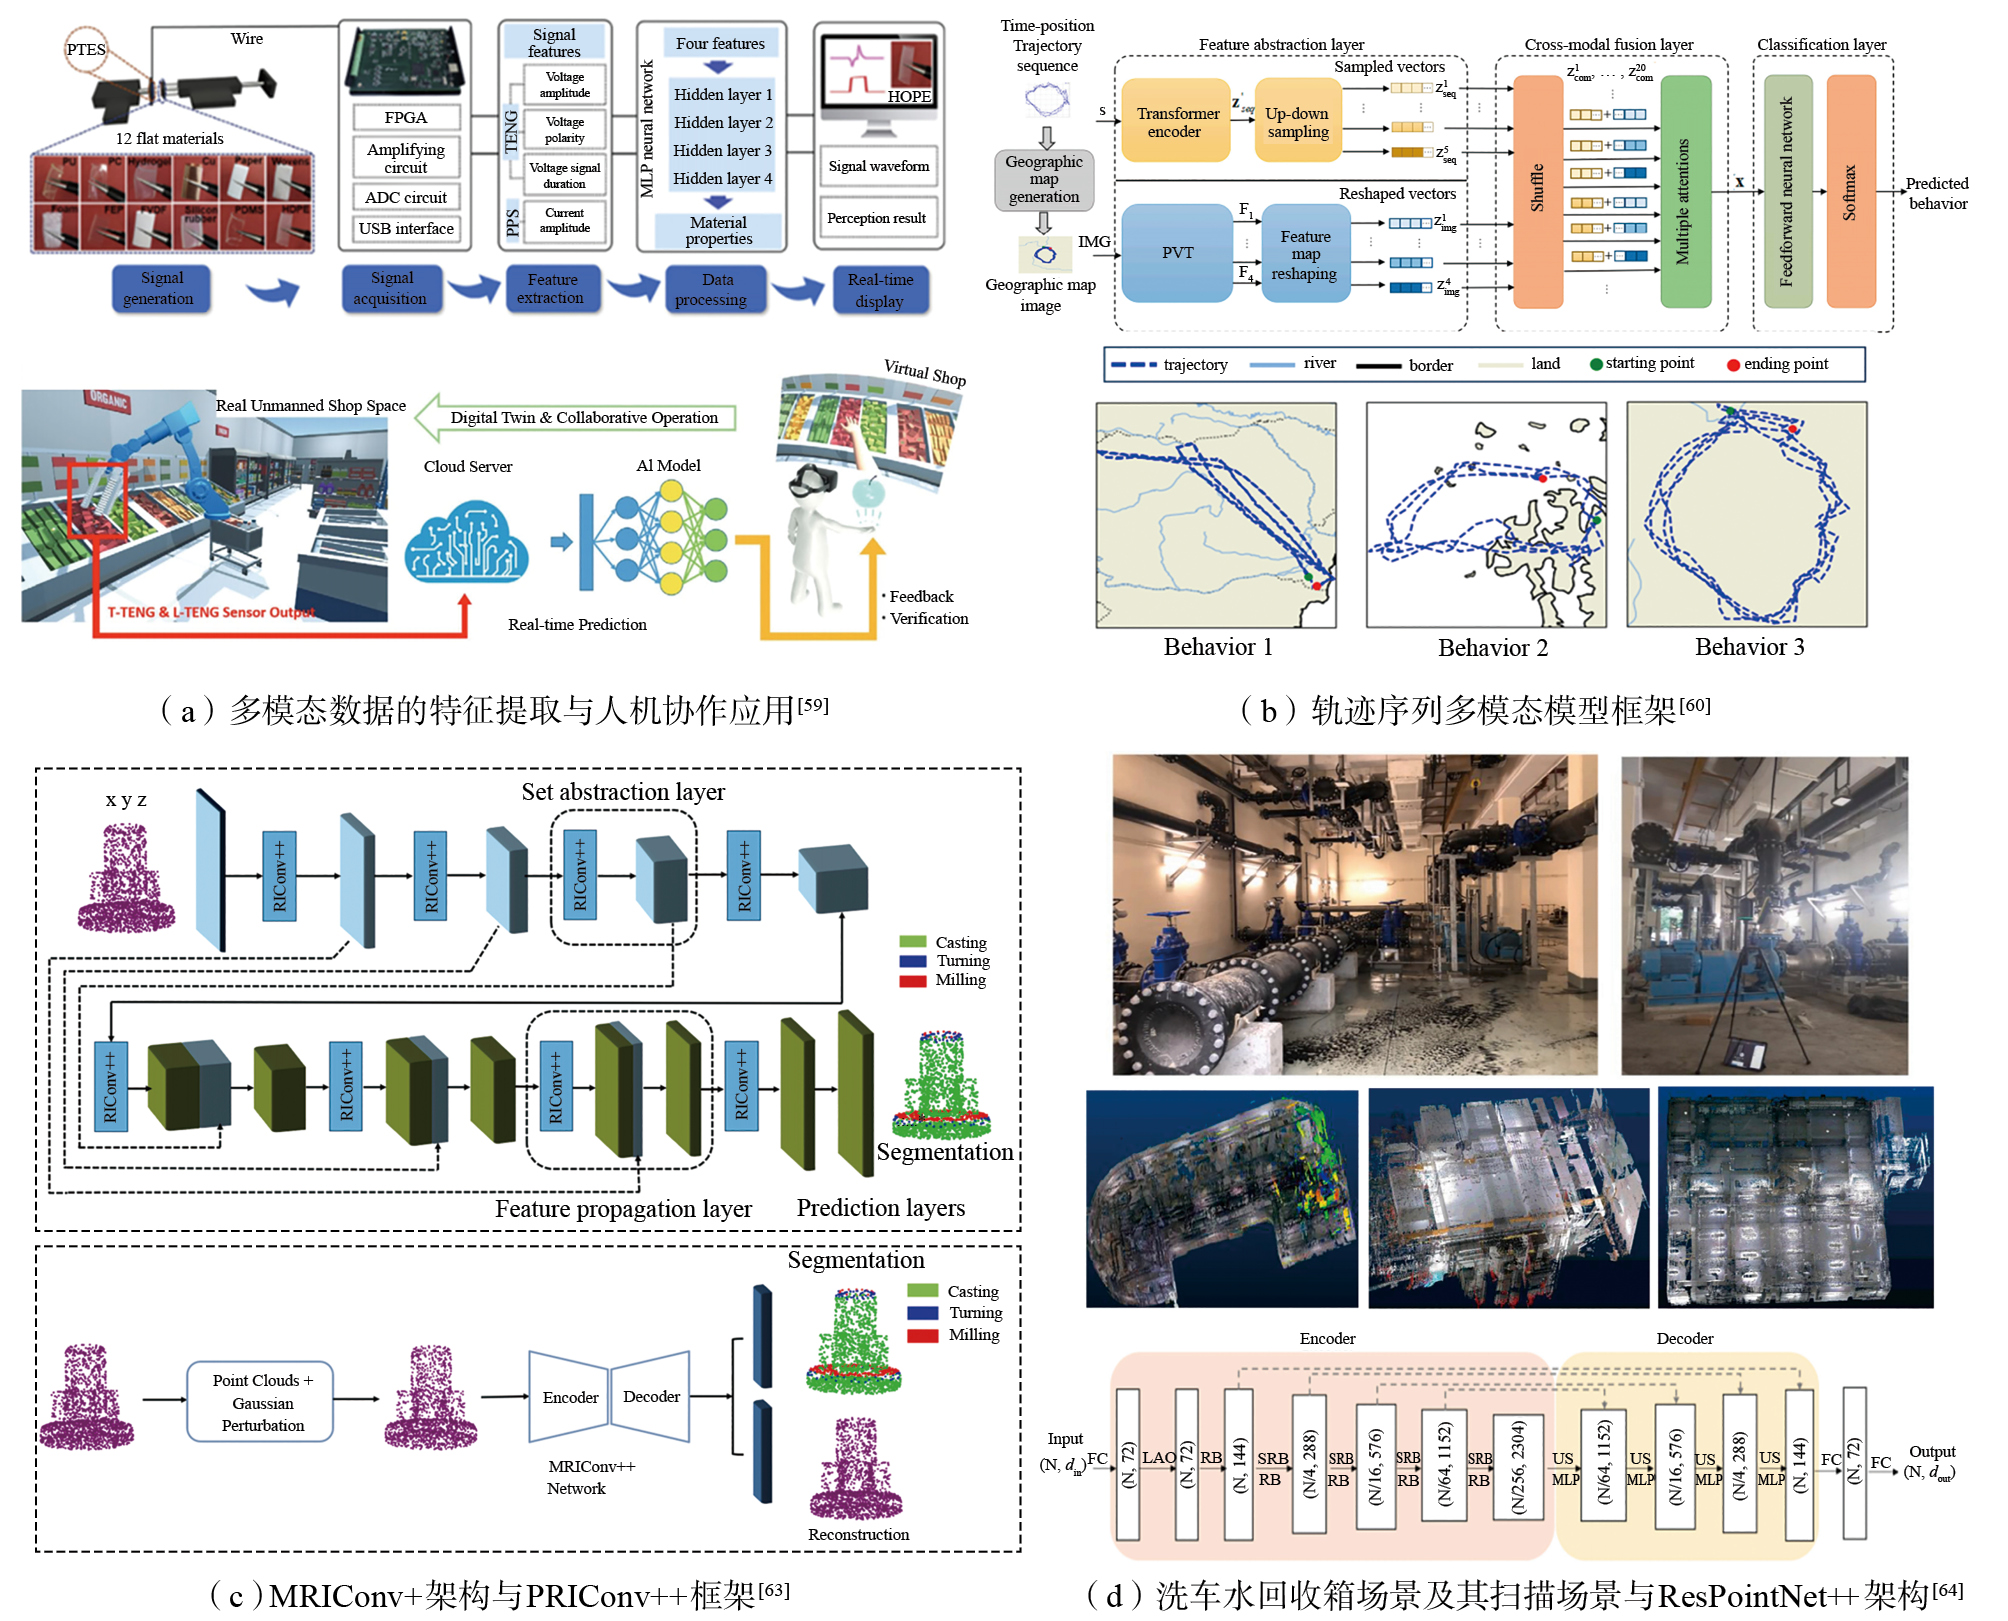Click the FPGA circuit board image
Viewport: 2008px width, 1621px height.
pos(405,60)
